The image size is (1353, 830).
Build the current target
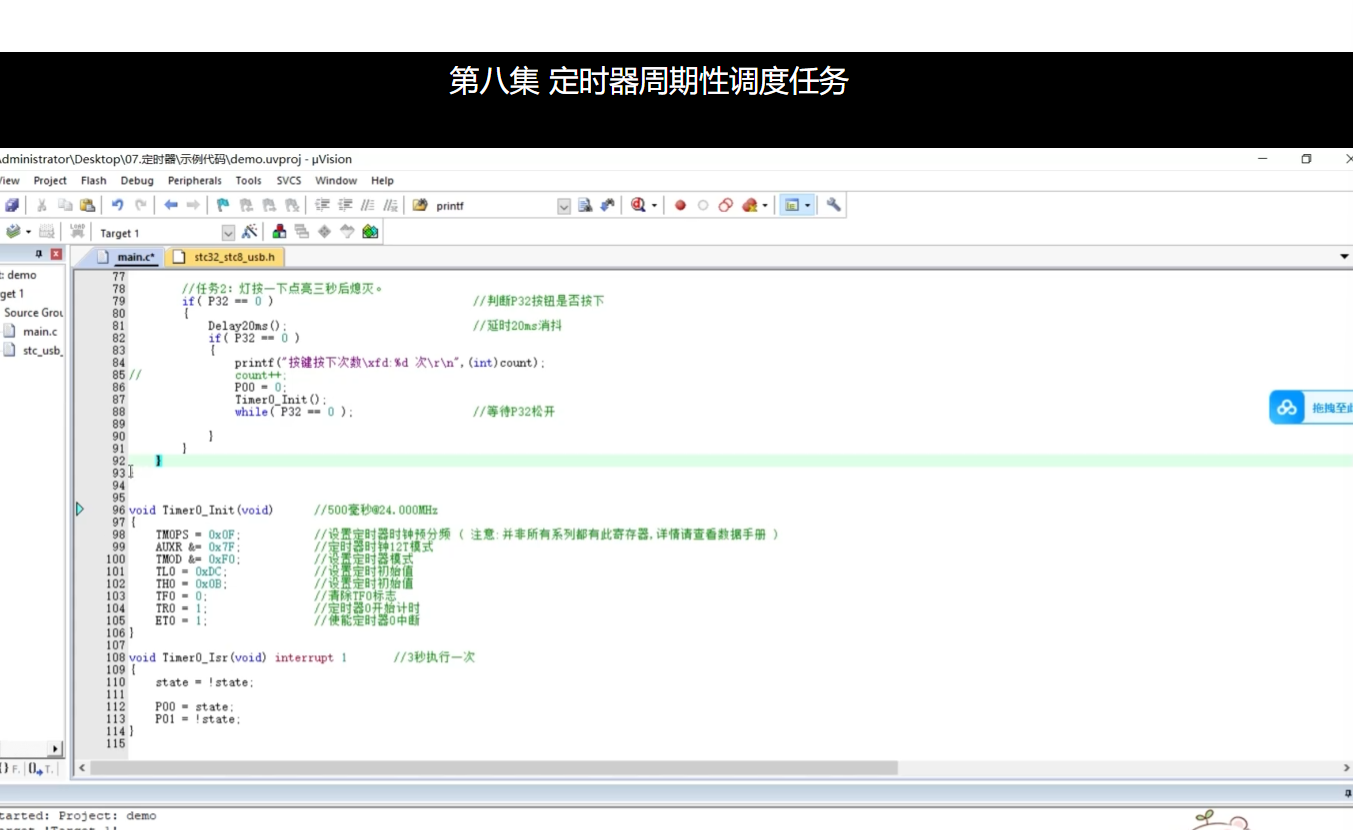pos(13,232)
